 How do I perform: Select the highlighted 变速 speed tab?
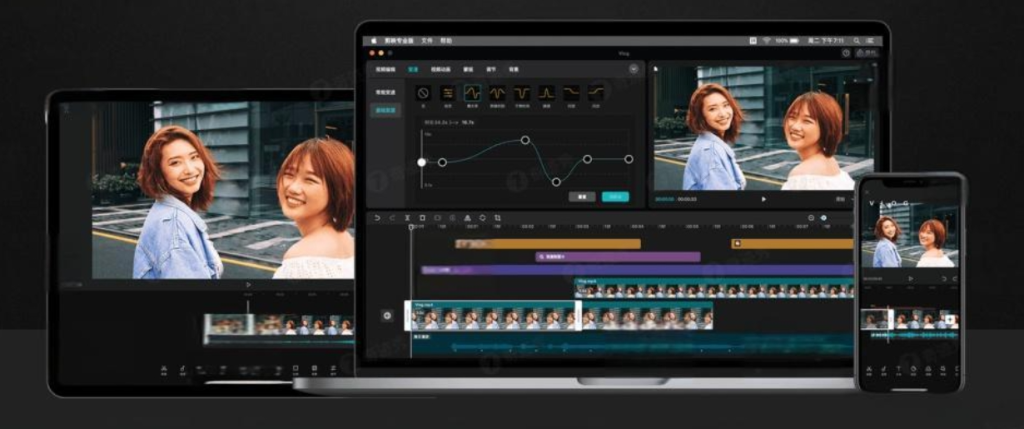413,69
